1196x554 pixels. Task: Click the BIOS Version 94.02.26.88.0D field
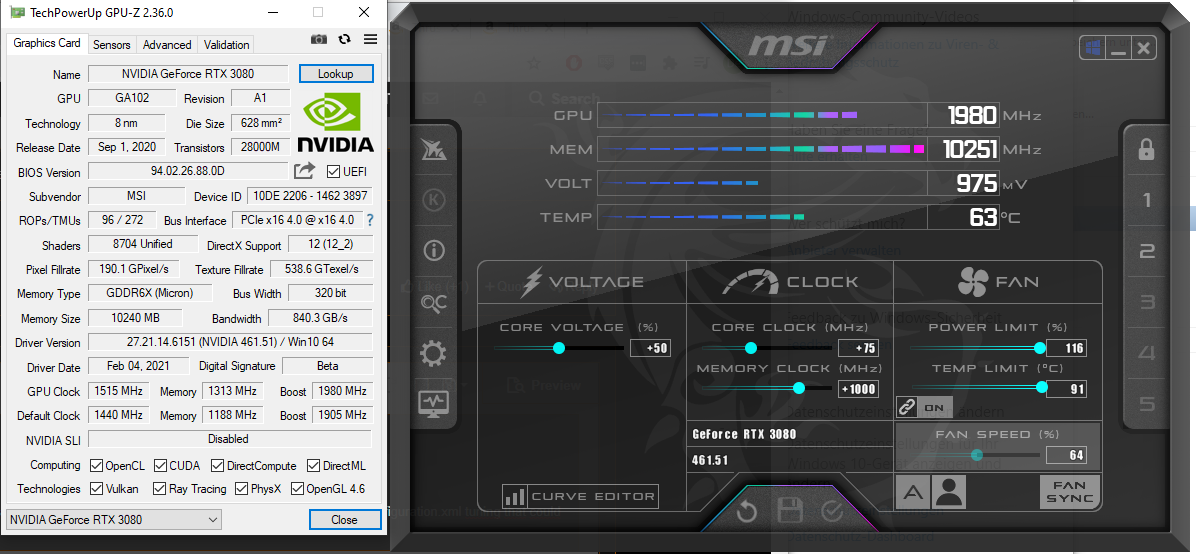[188, 172]
